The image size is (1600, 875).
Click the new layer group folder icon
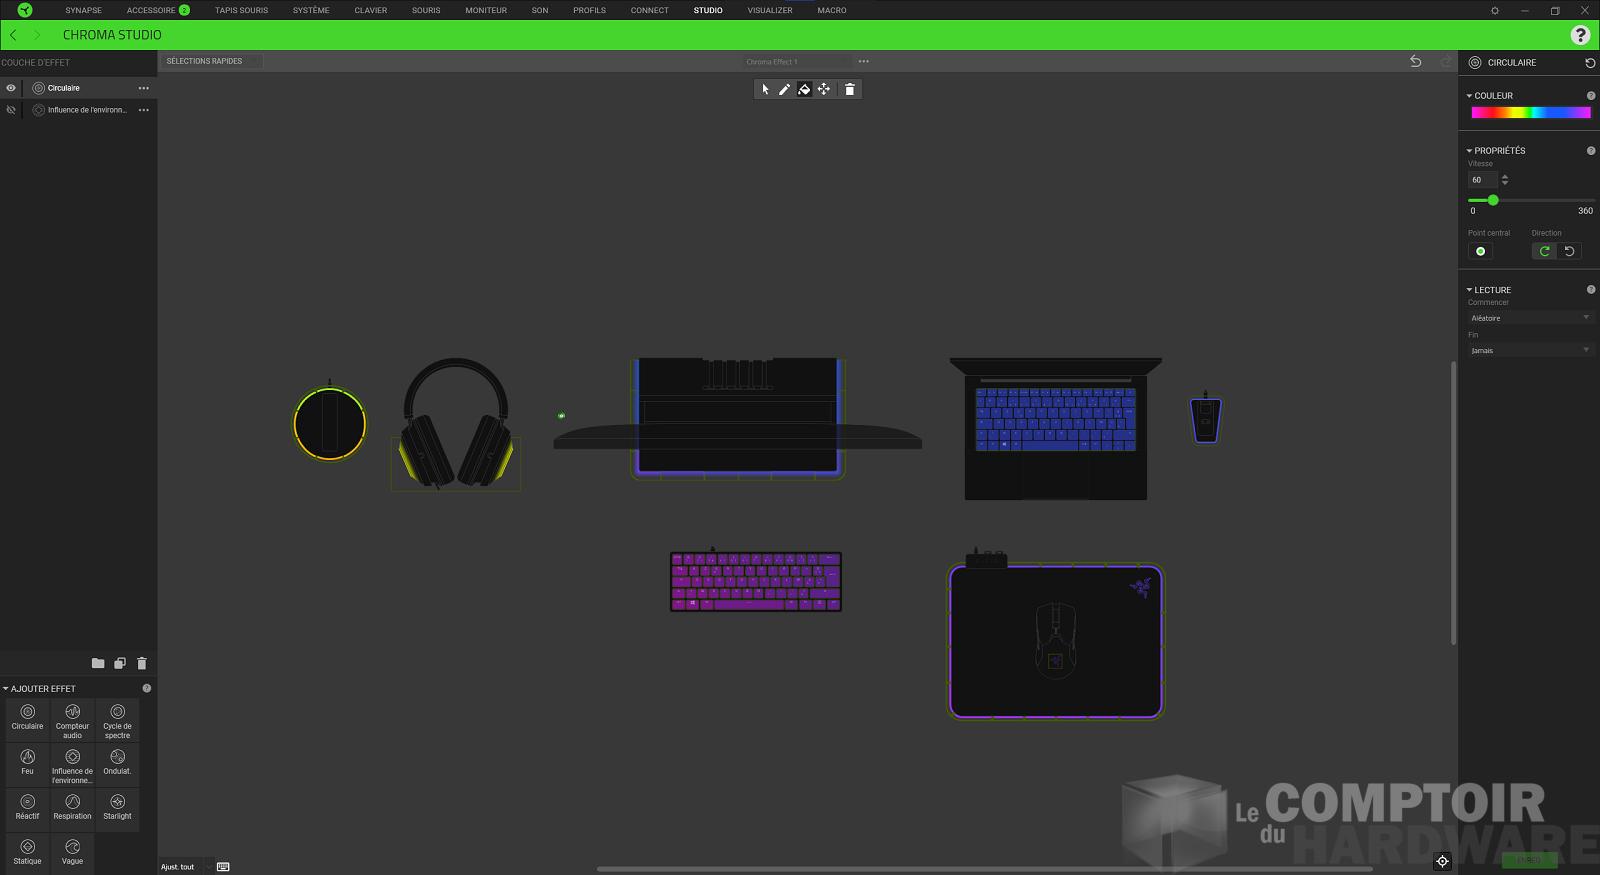click(98, 663)
